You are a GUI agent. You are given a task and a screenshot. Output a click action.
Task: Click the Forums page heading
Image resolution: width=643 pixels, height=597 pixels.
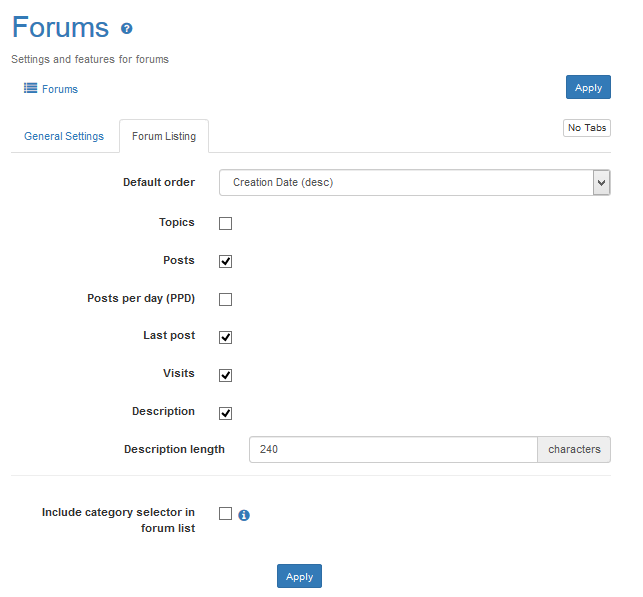pyautogui.click(x=61, y=28)
